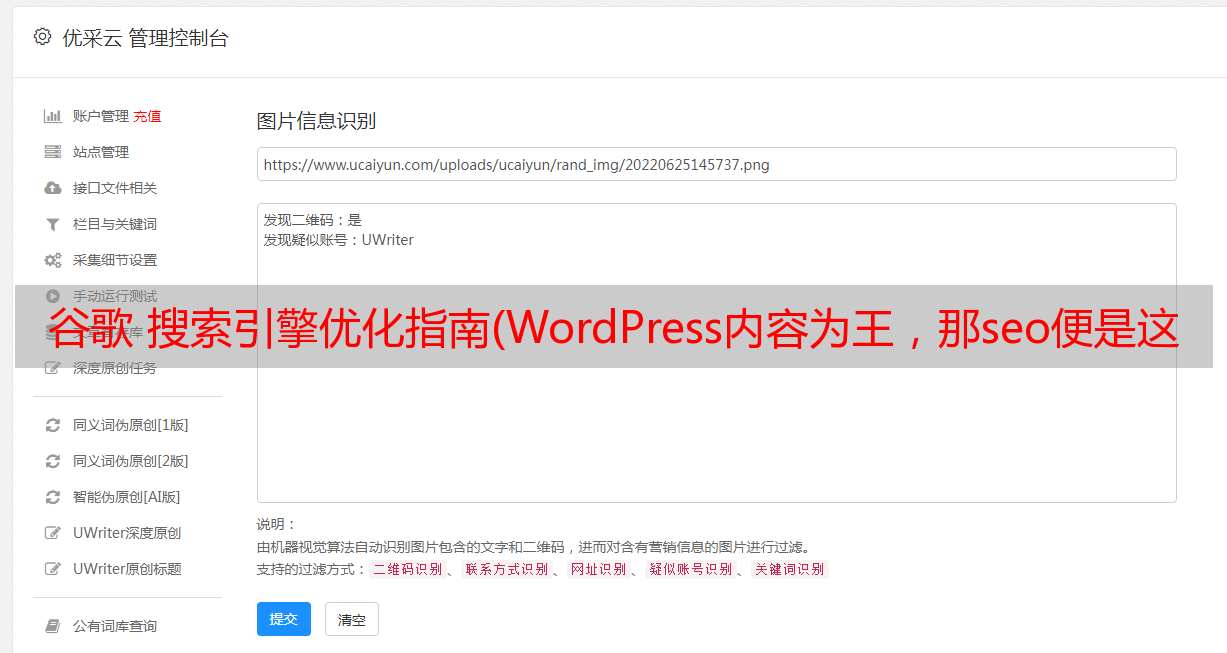
Task: Click inside the recognition result text area
Action: coord(716,353)
